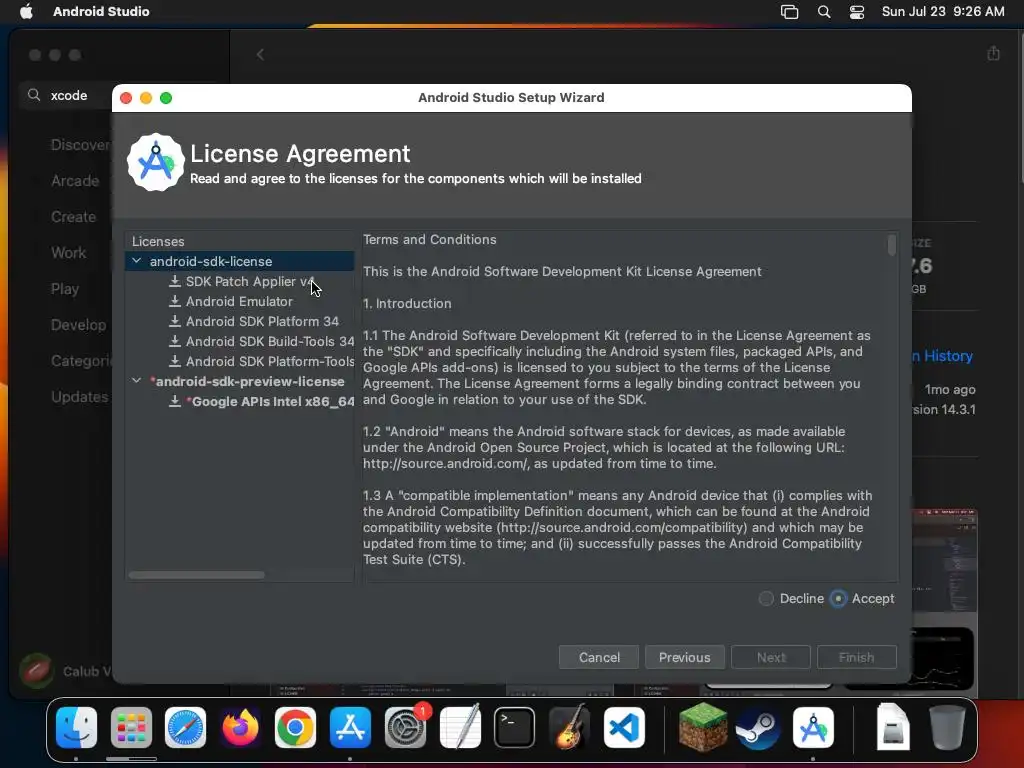Go back in the App Store window
This screenshot has height=768, width=1024.
coord(261,55)
